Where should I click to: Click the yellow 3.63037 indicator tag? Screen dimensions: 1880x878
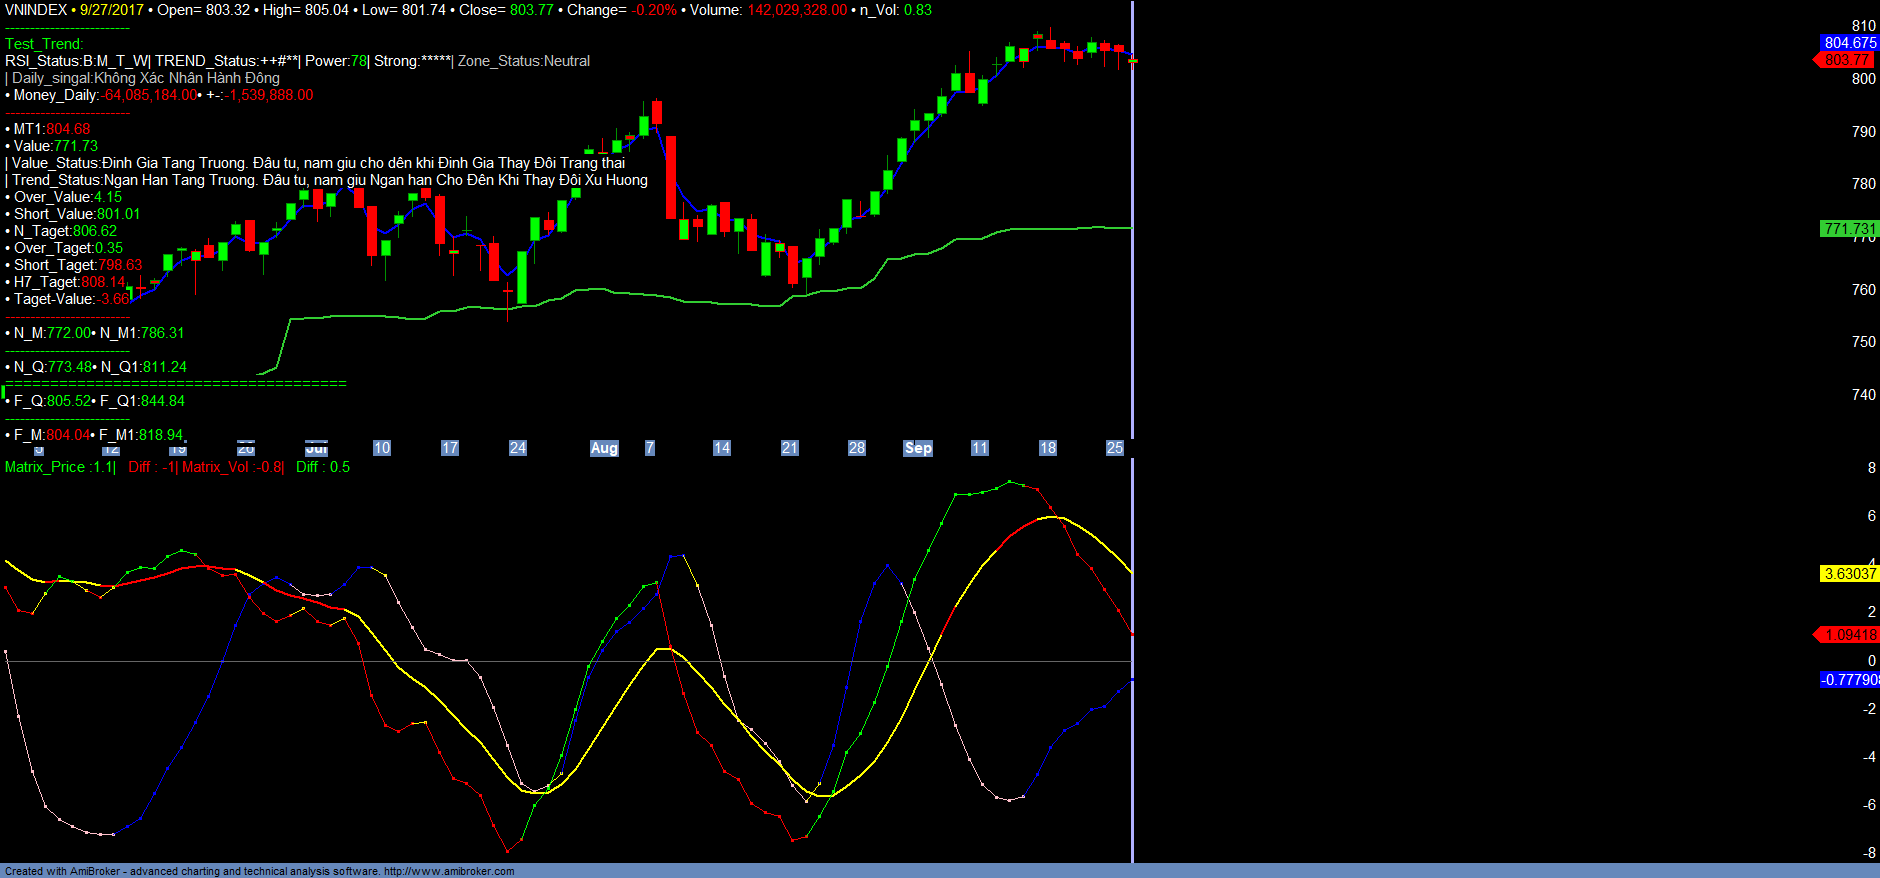[x=1849, y=574]
